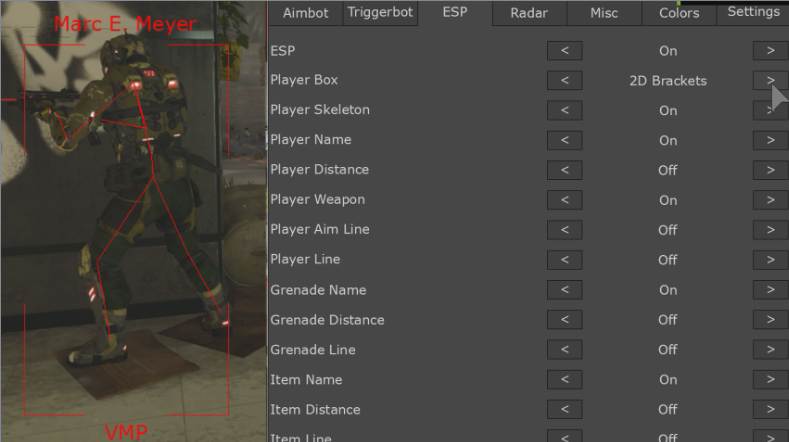
Task: Switch to the Colors tab
Action: (679, 13)
